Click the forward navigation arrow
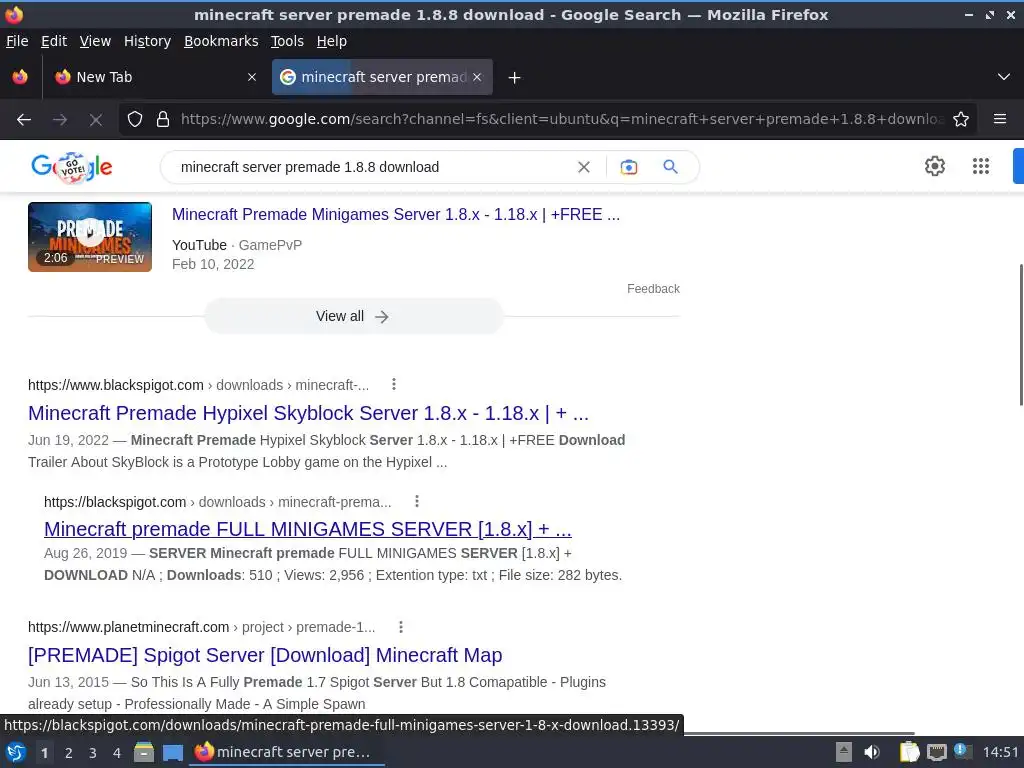Screen dimensions: 1024x768 pyautogui.click(x=60, y=120)
